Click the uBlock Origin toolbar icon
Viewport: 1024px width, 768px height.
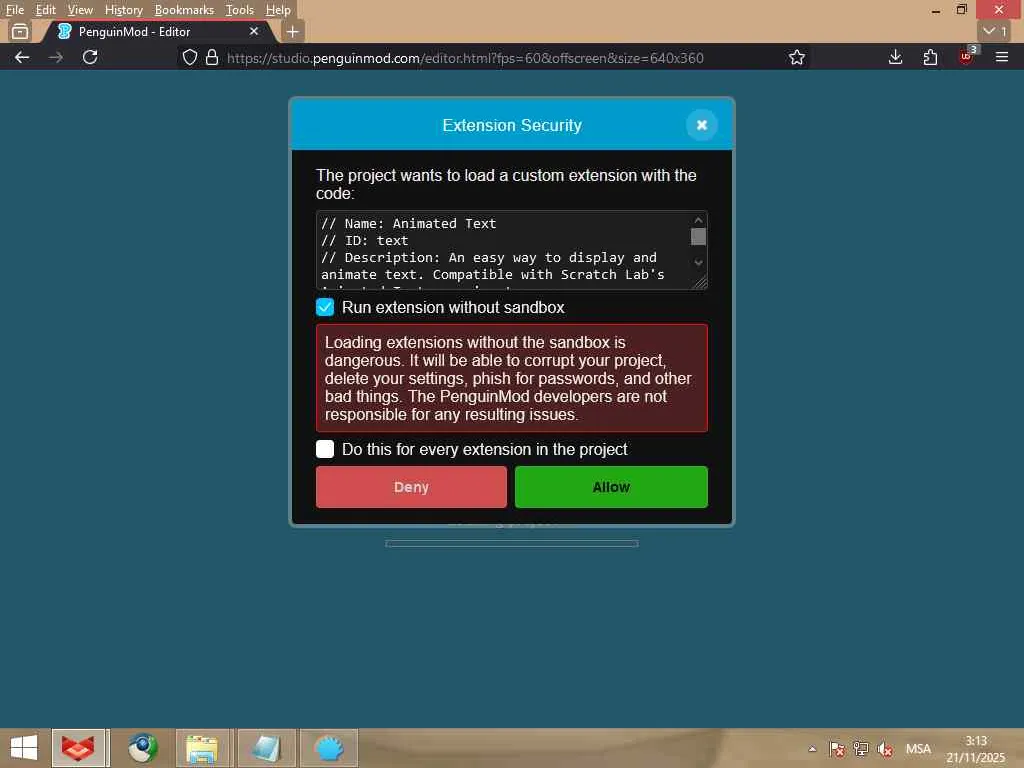click(x=967, y=56)
